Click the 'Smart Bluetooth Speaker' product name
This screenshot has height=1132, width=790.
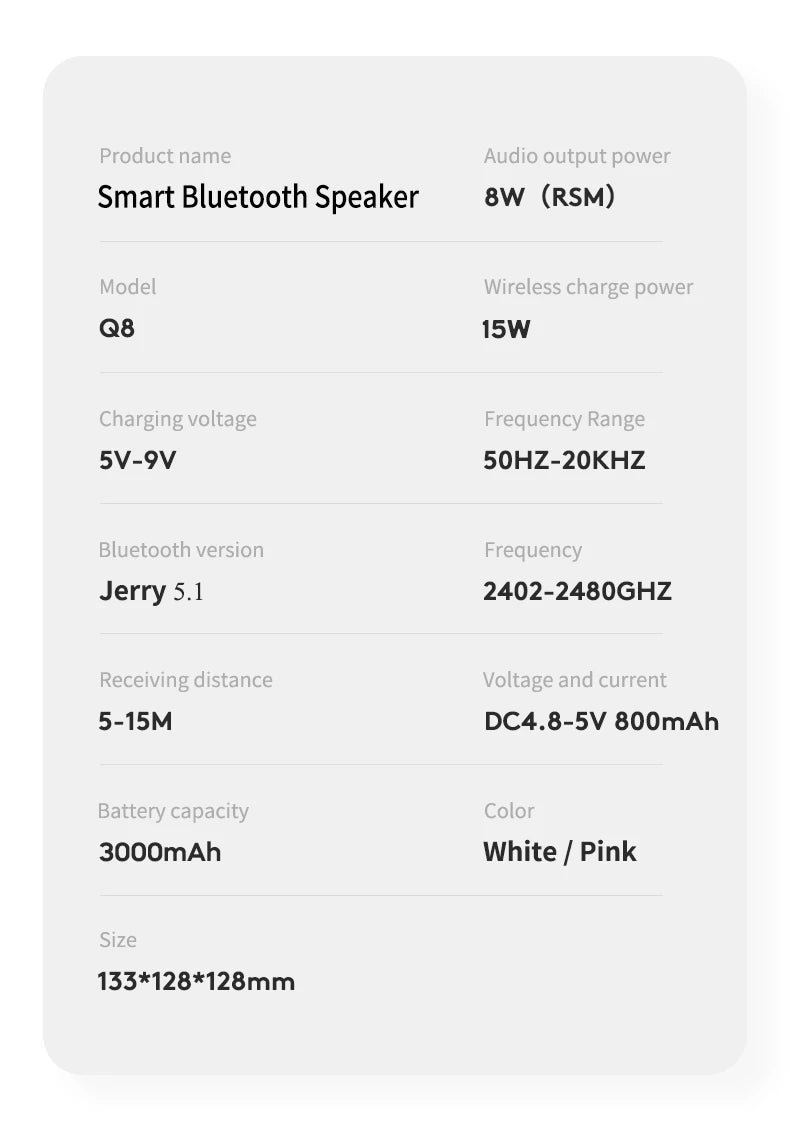(x=258, y=197)
